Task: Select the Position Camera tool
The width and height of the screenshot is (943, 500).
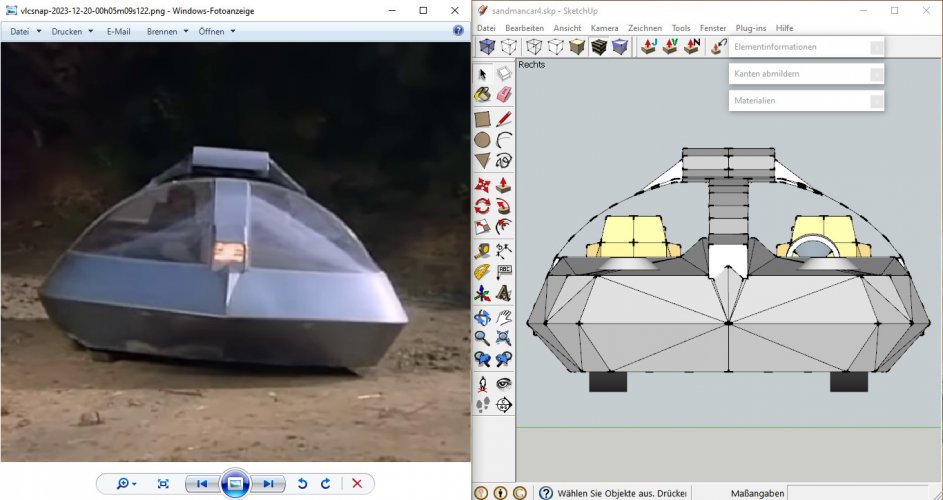Action: [x=482, y=383]
